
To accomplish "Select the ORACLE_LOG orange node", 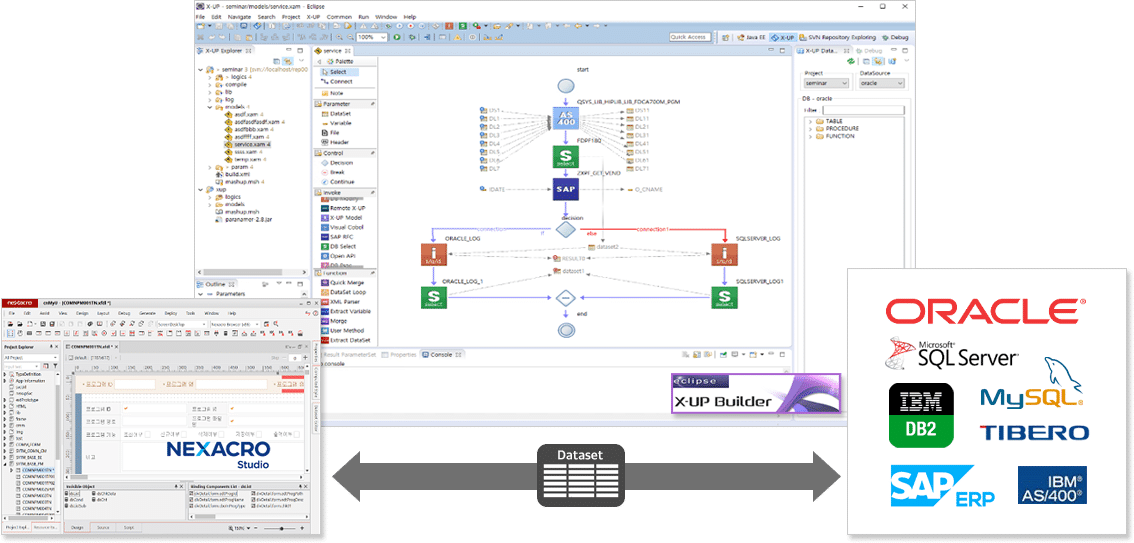I will 433,253.
